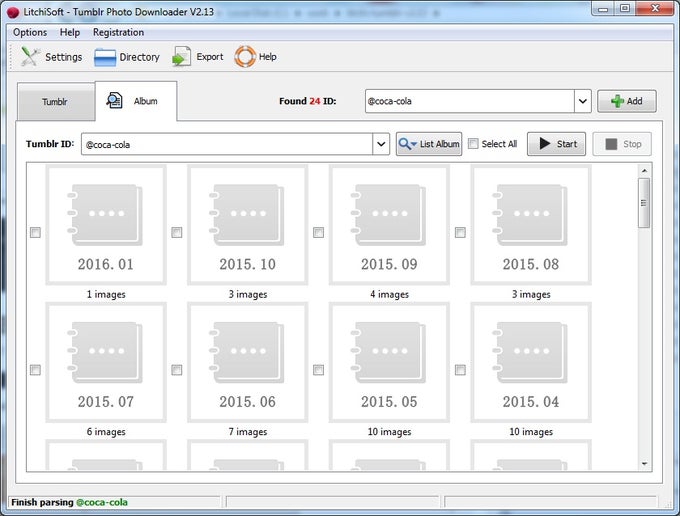Viewport: 680px width, 516px height.
Task: Check the 2015.07 album checkbox
Action: (x=35, y=370)
